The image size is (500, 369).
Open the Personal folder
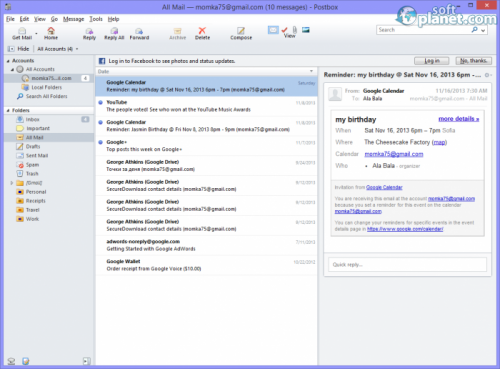pyautogui.click(x=36, y=192)
